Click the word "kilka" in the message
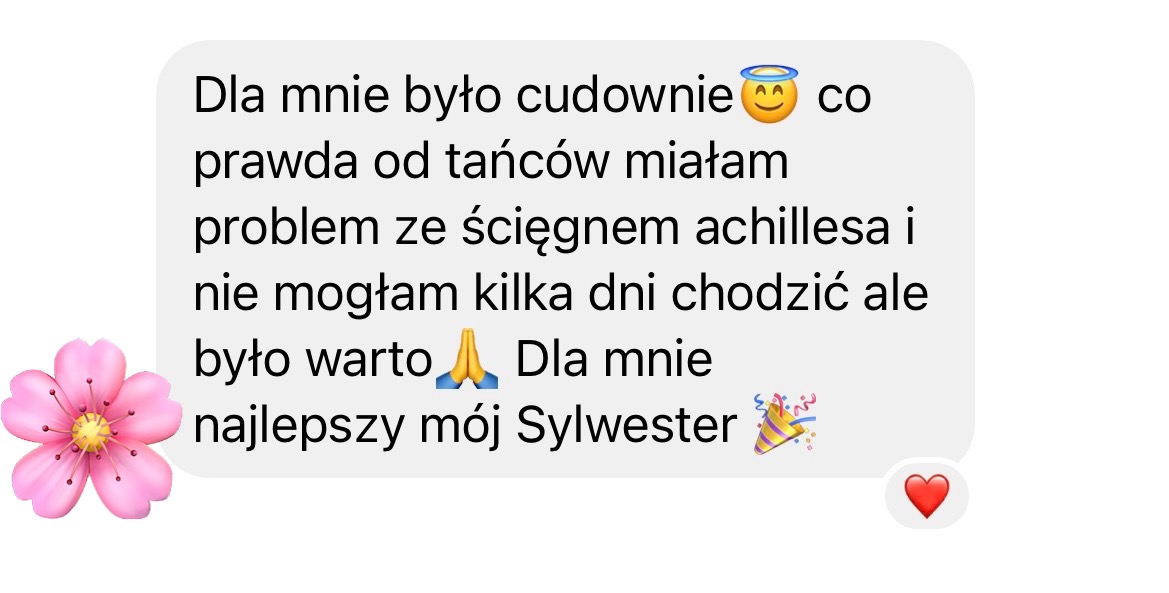1169x593 pixels. point(523,294)
